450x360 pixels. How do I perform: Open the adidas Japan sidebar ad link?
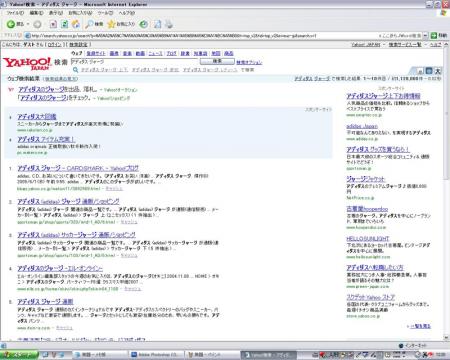pyautogui.click(x=362, y=126)
